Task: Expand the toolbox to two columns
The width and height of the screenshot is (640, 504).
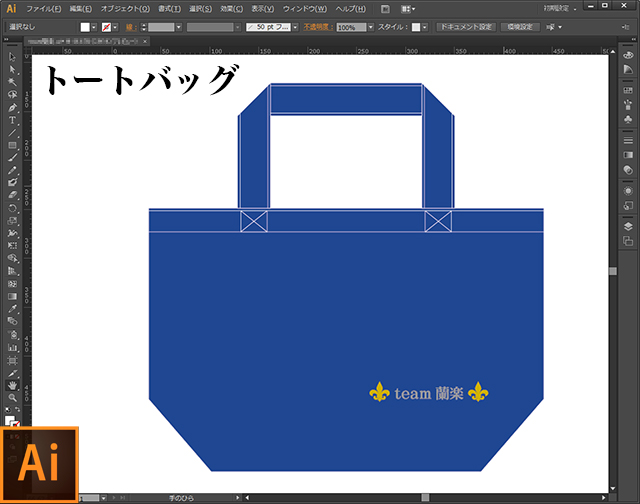Action: click(6, 39)
